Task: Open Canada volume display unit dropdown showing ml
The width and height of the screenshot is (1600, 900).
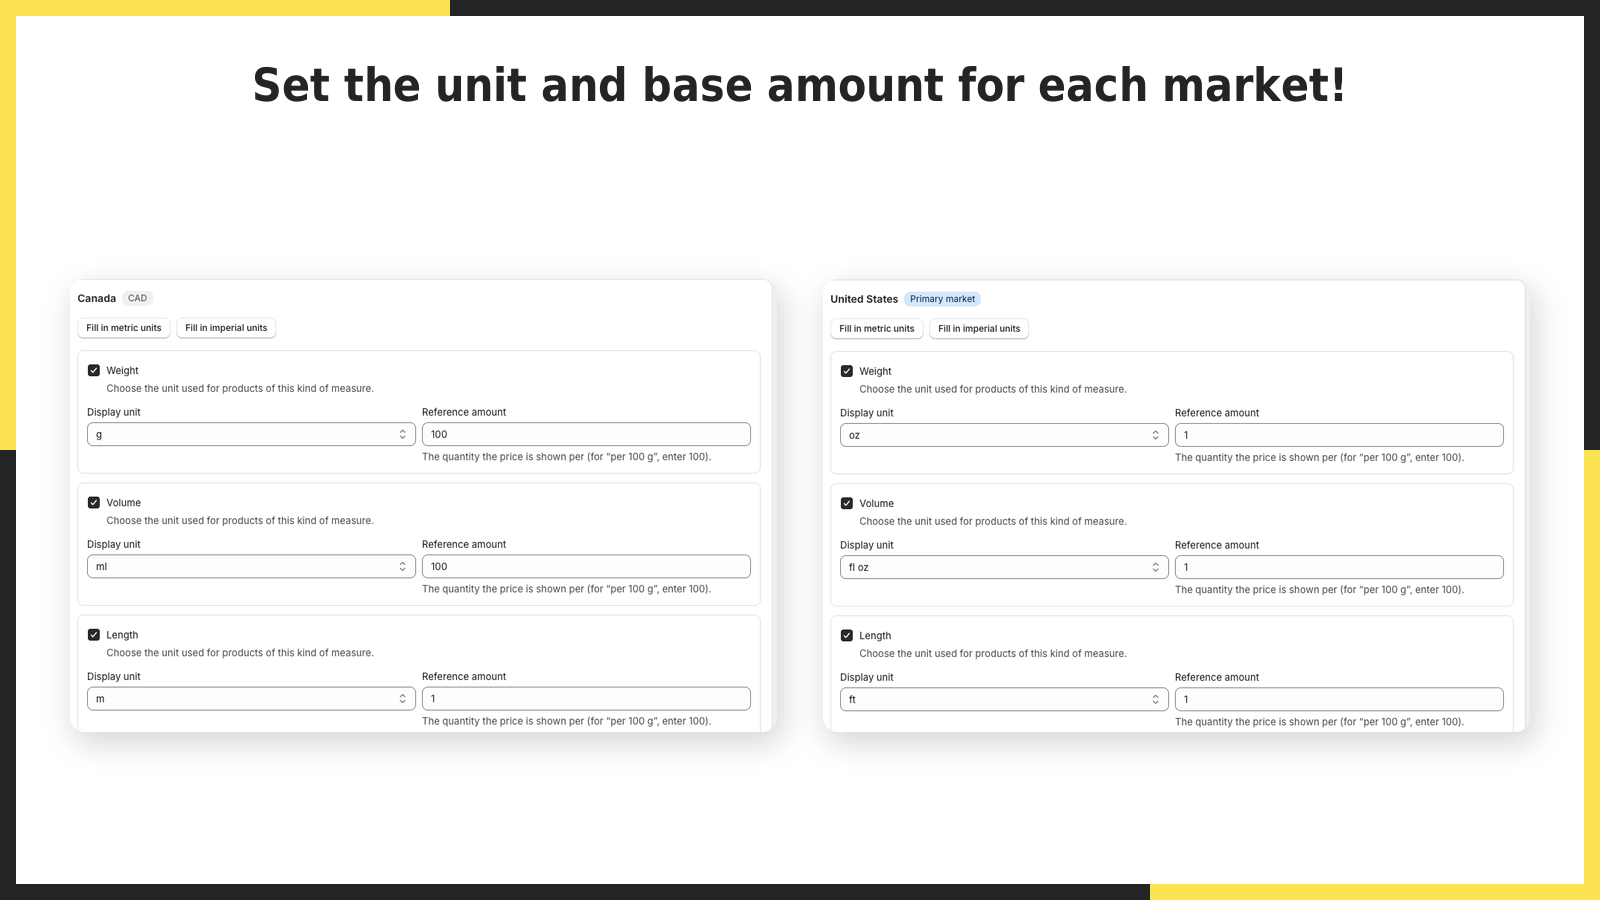Action: pos(251,566)
